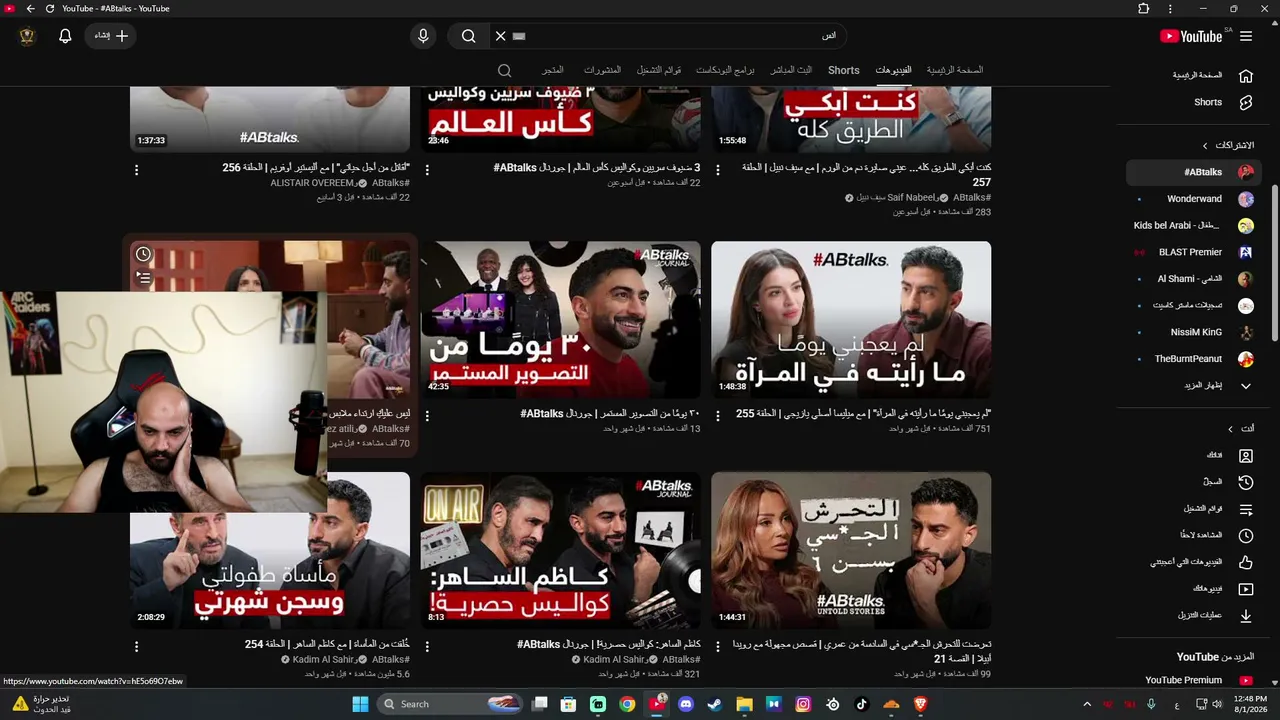The height and width of the screenshot is (720, 1280).
Task: Play the ٣٠ يومًا من التصوير thumbnail
Action: click(x=560, y=320)
